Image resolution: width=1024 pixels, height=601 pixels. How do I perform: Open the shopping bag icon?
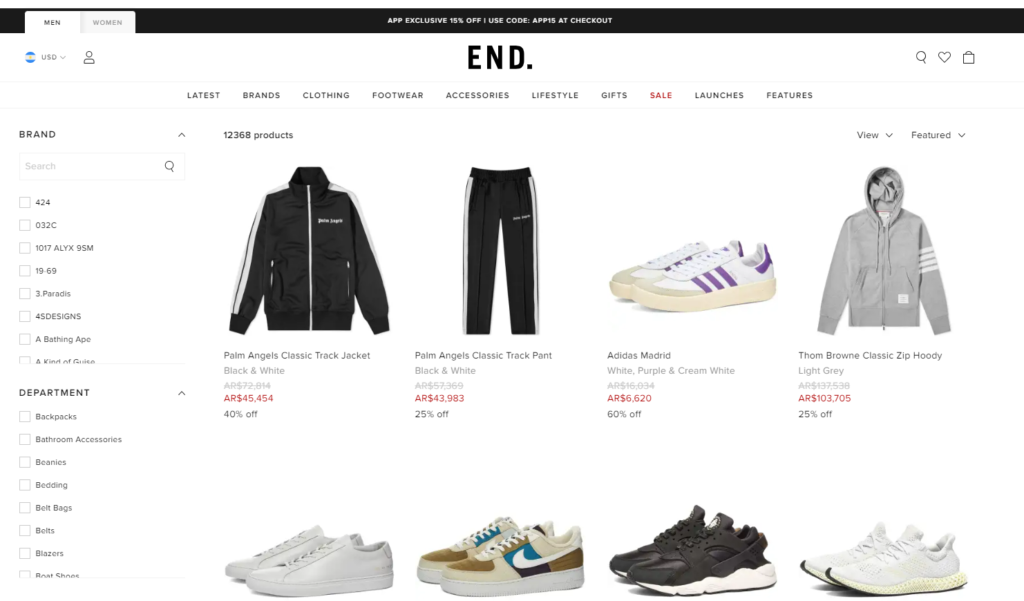click(968, 57)
